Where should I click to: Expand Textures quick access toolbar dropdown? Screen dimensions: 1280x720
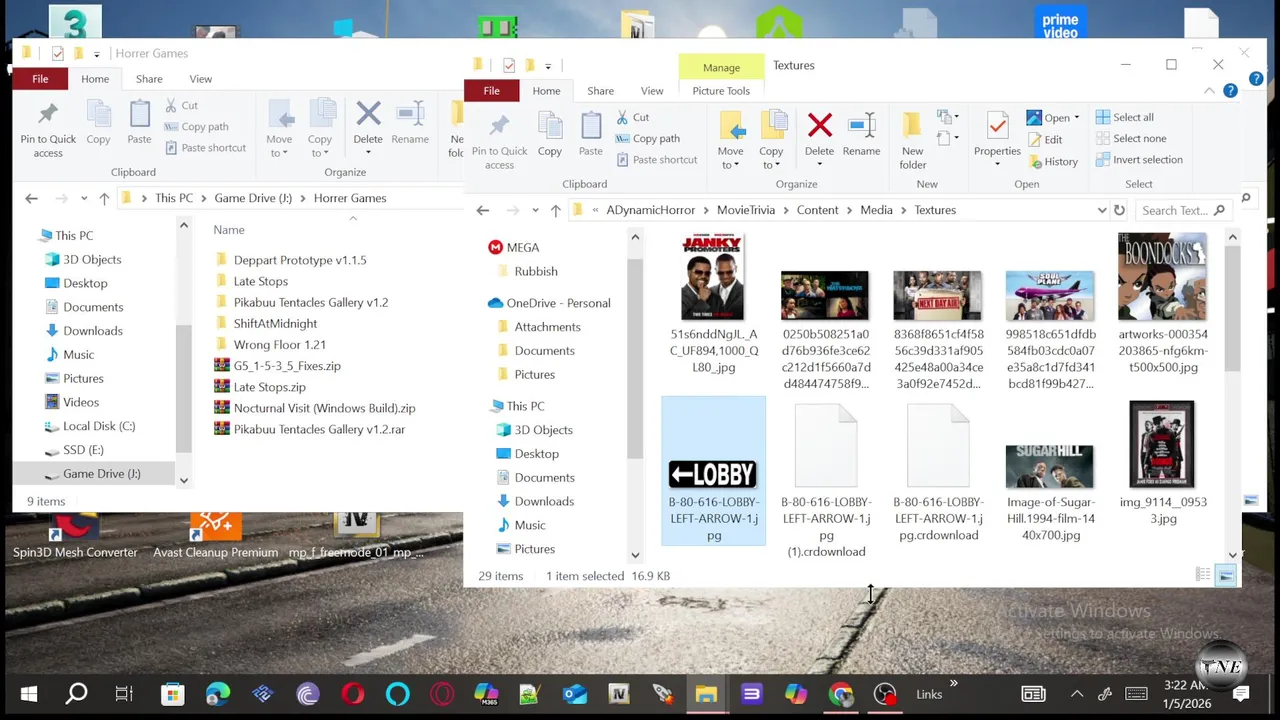548,66
